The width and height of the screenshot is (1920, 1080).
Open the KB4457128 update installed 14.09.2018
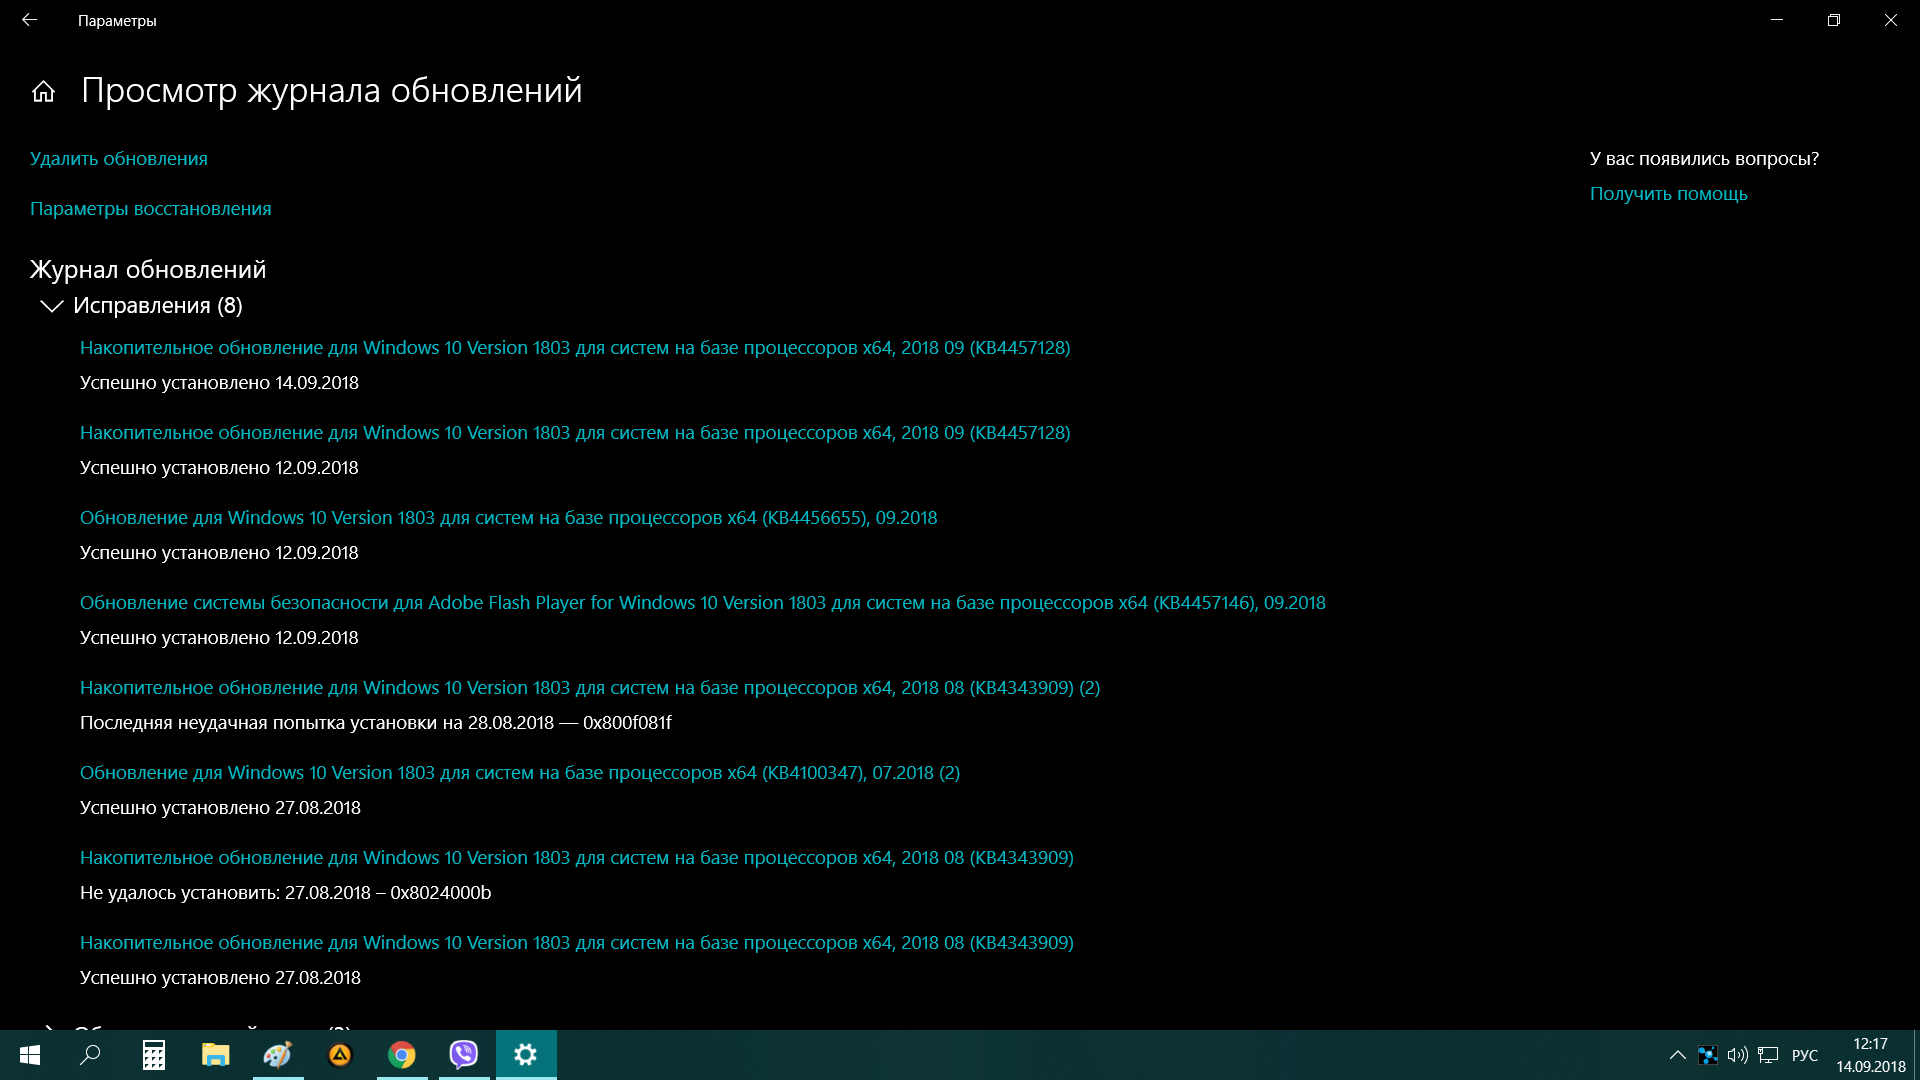[574, 348]
